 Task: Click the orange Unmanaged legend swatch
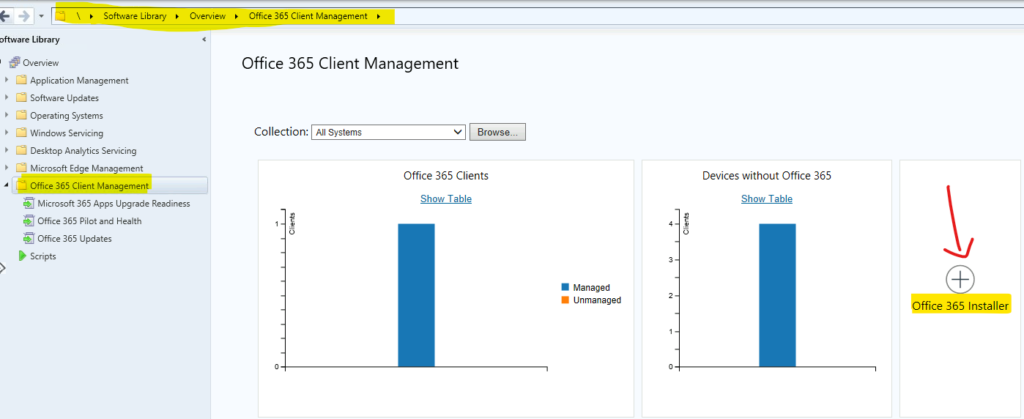[x=566, y=300]
